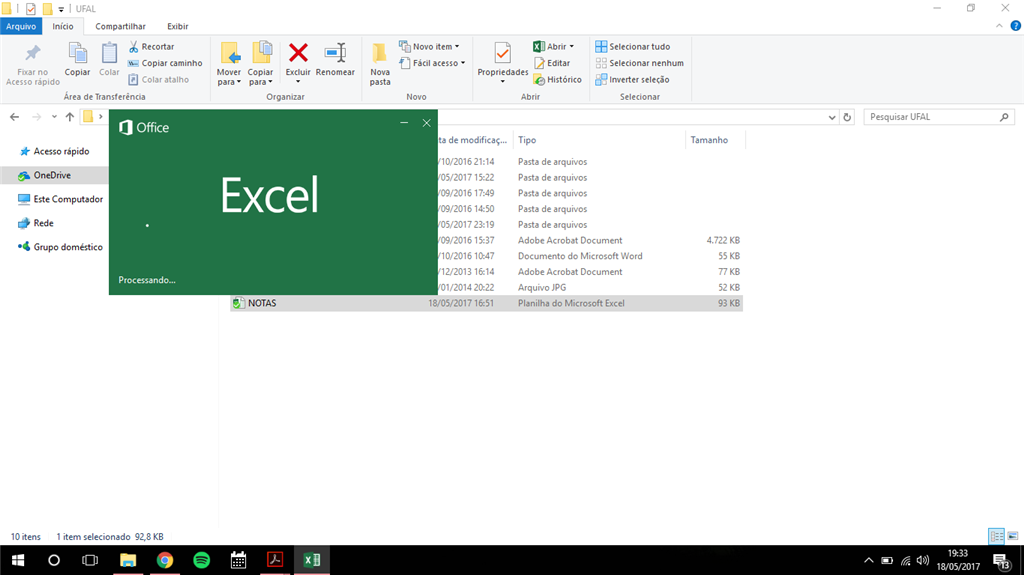The image size is (1024, 575).
Task: Cut selection with Recortar
Action: pos(152,46)
